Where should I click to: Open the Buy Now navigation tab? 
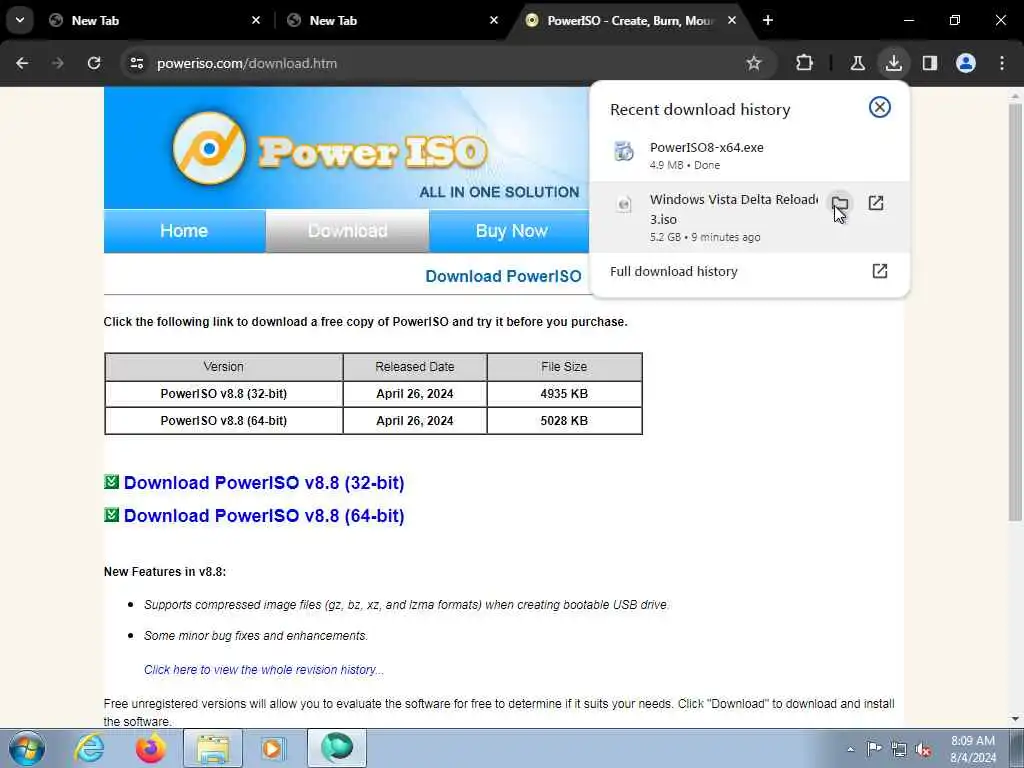point(511,231)
